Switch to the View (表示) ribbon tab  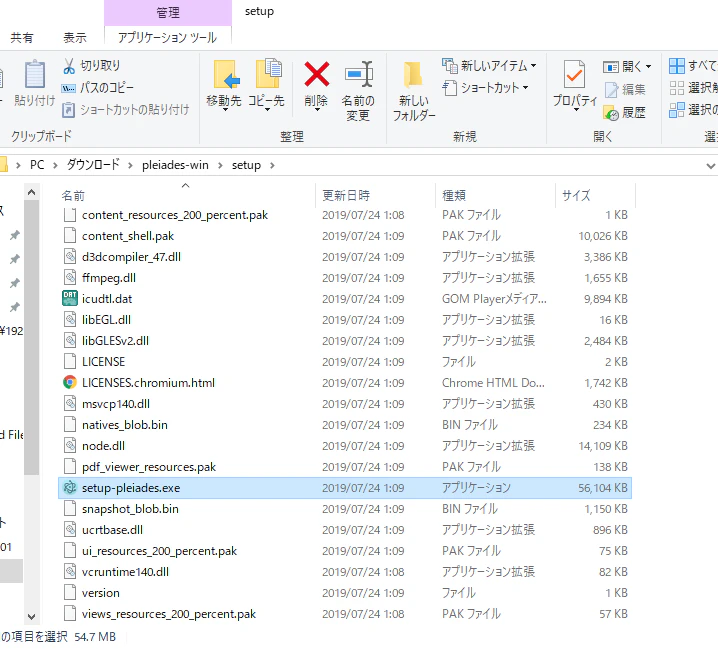[x=75, y=38]
